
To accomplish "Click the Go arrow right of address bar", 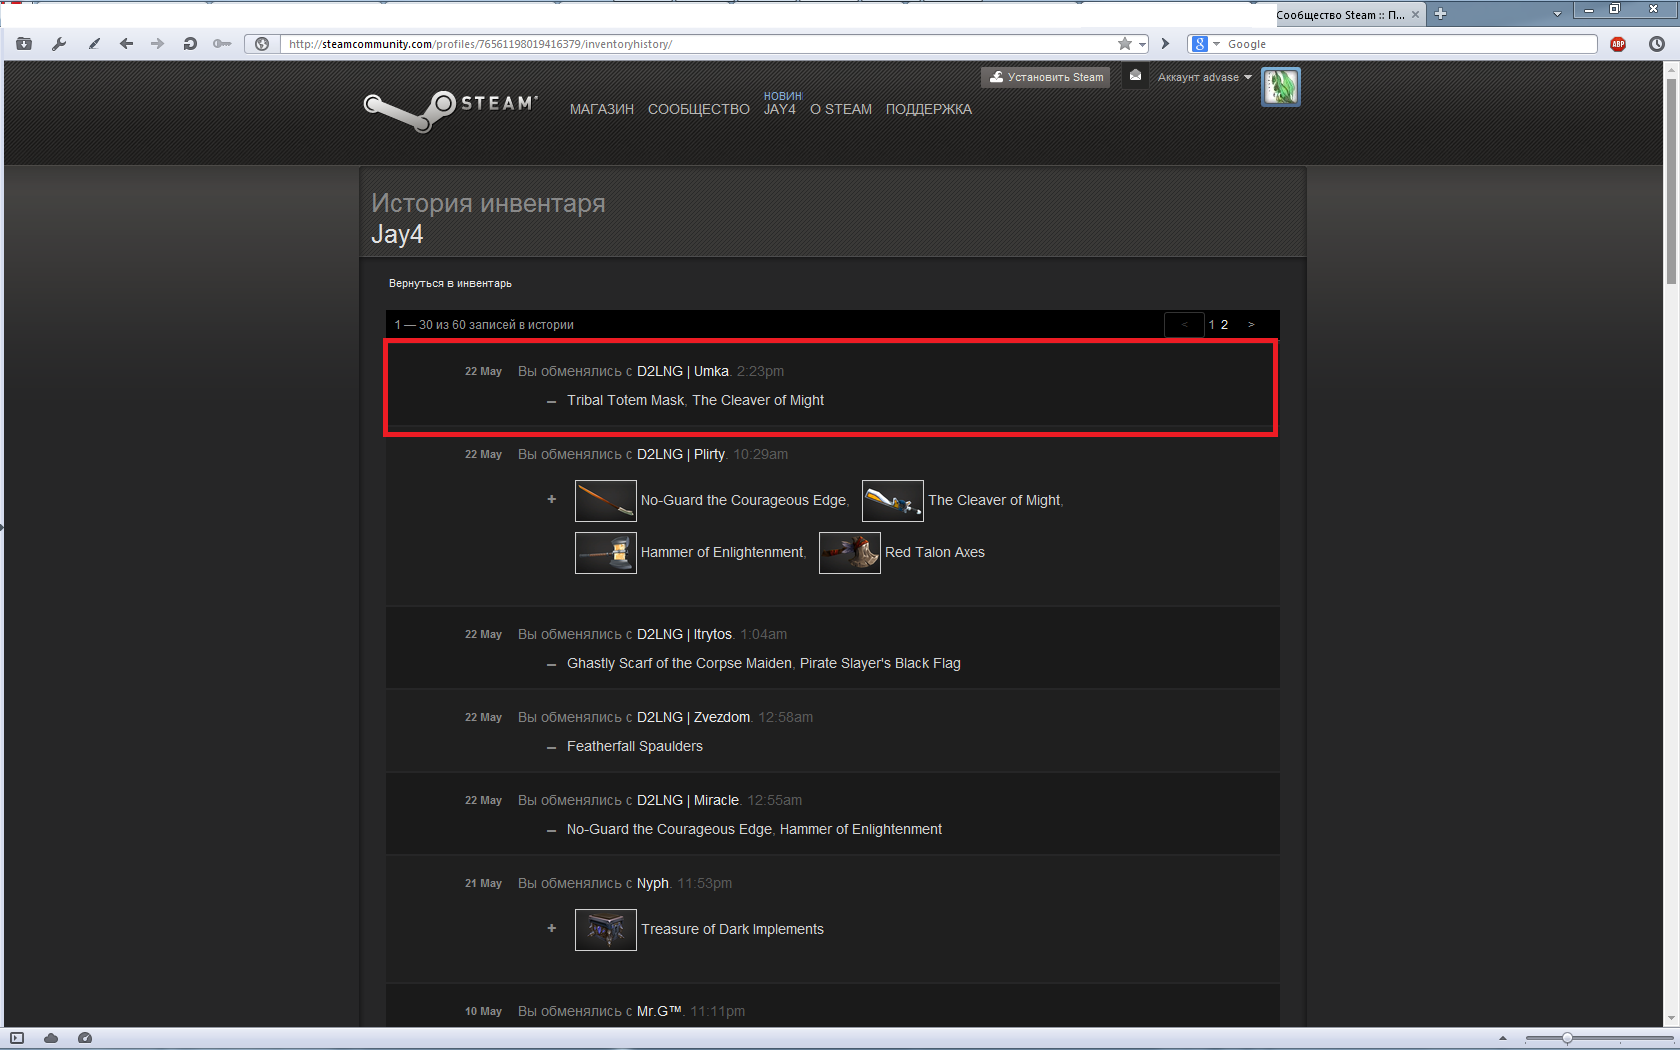I will (1165, 44).
